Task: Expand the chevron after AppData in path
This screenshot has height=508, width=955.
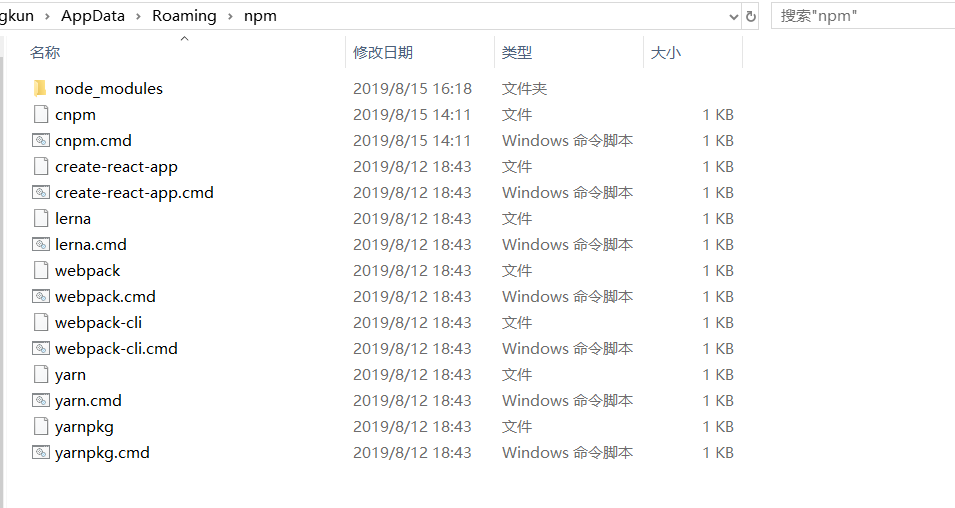Action: [138, 16]
